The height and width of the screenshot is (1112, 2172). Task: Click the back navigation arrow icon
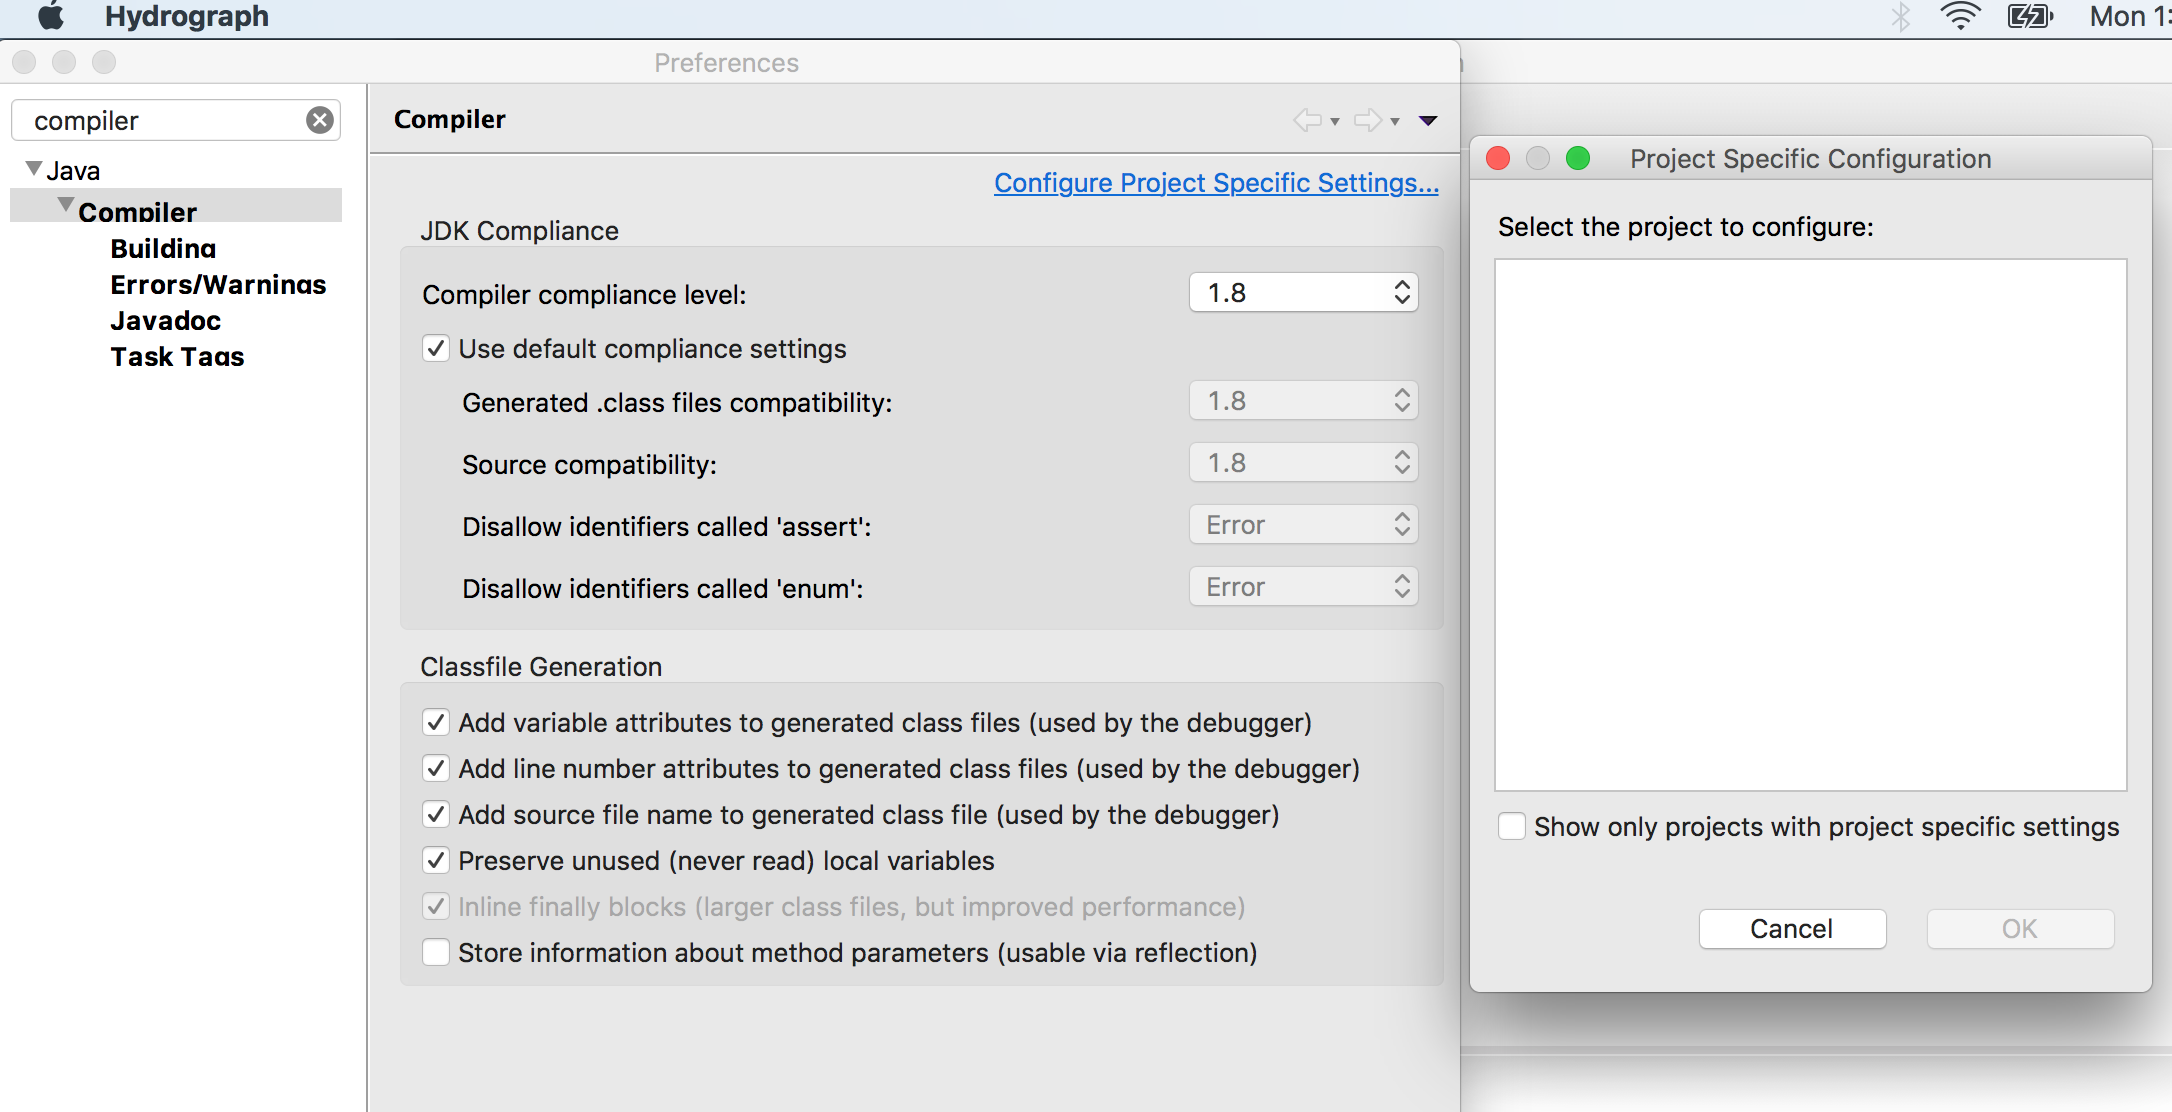point(1307,120)
